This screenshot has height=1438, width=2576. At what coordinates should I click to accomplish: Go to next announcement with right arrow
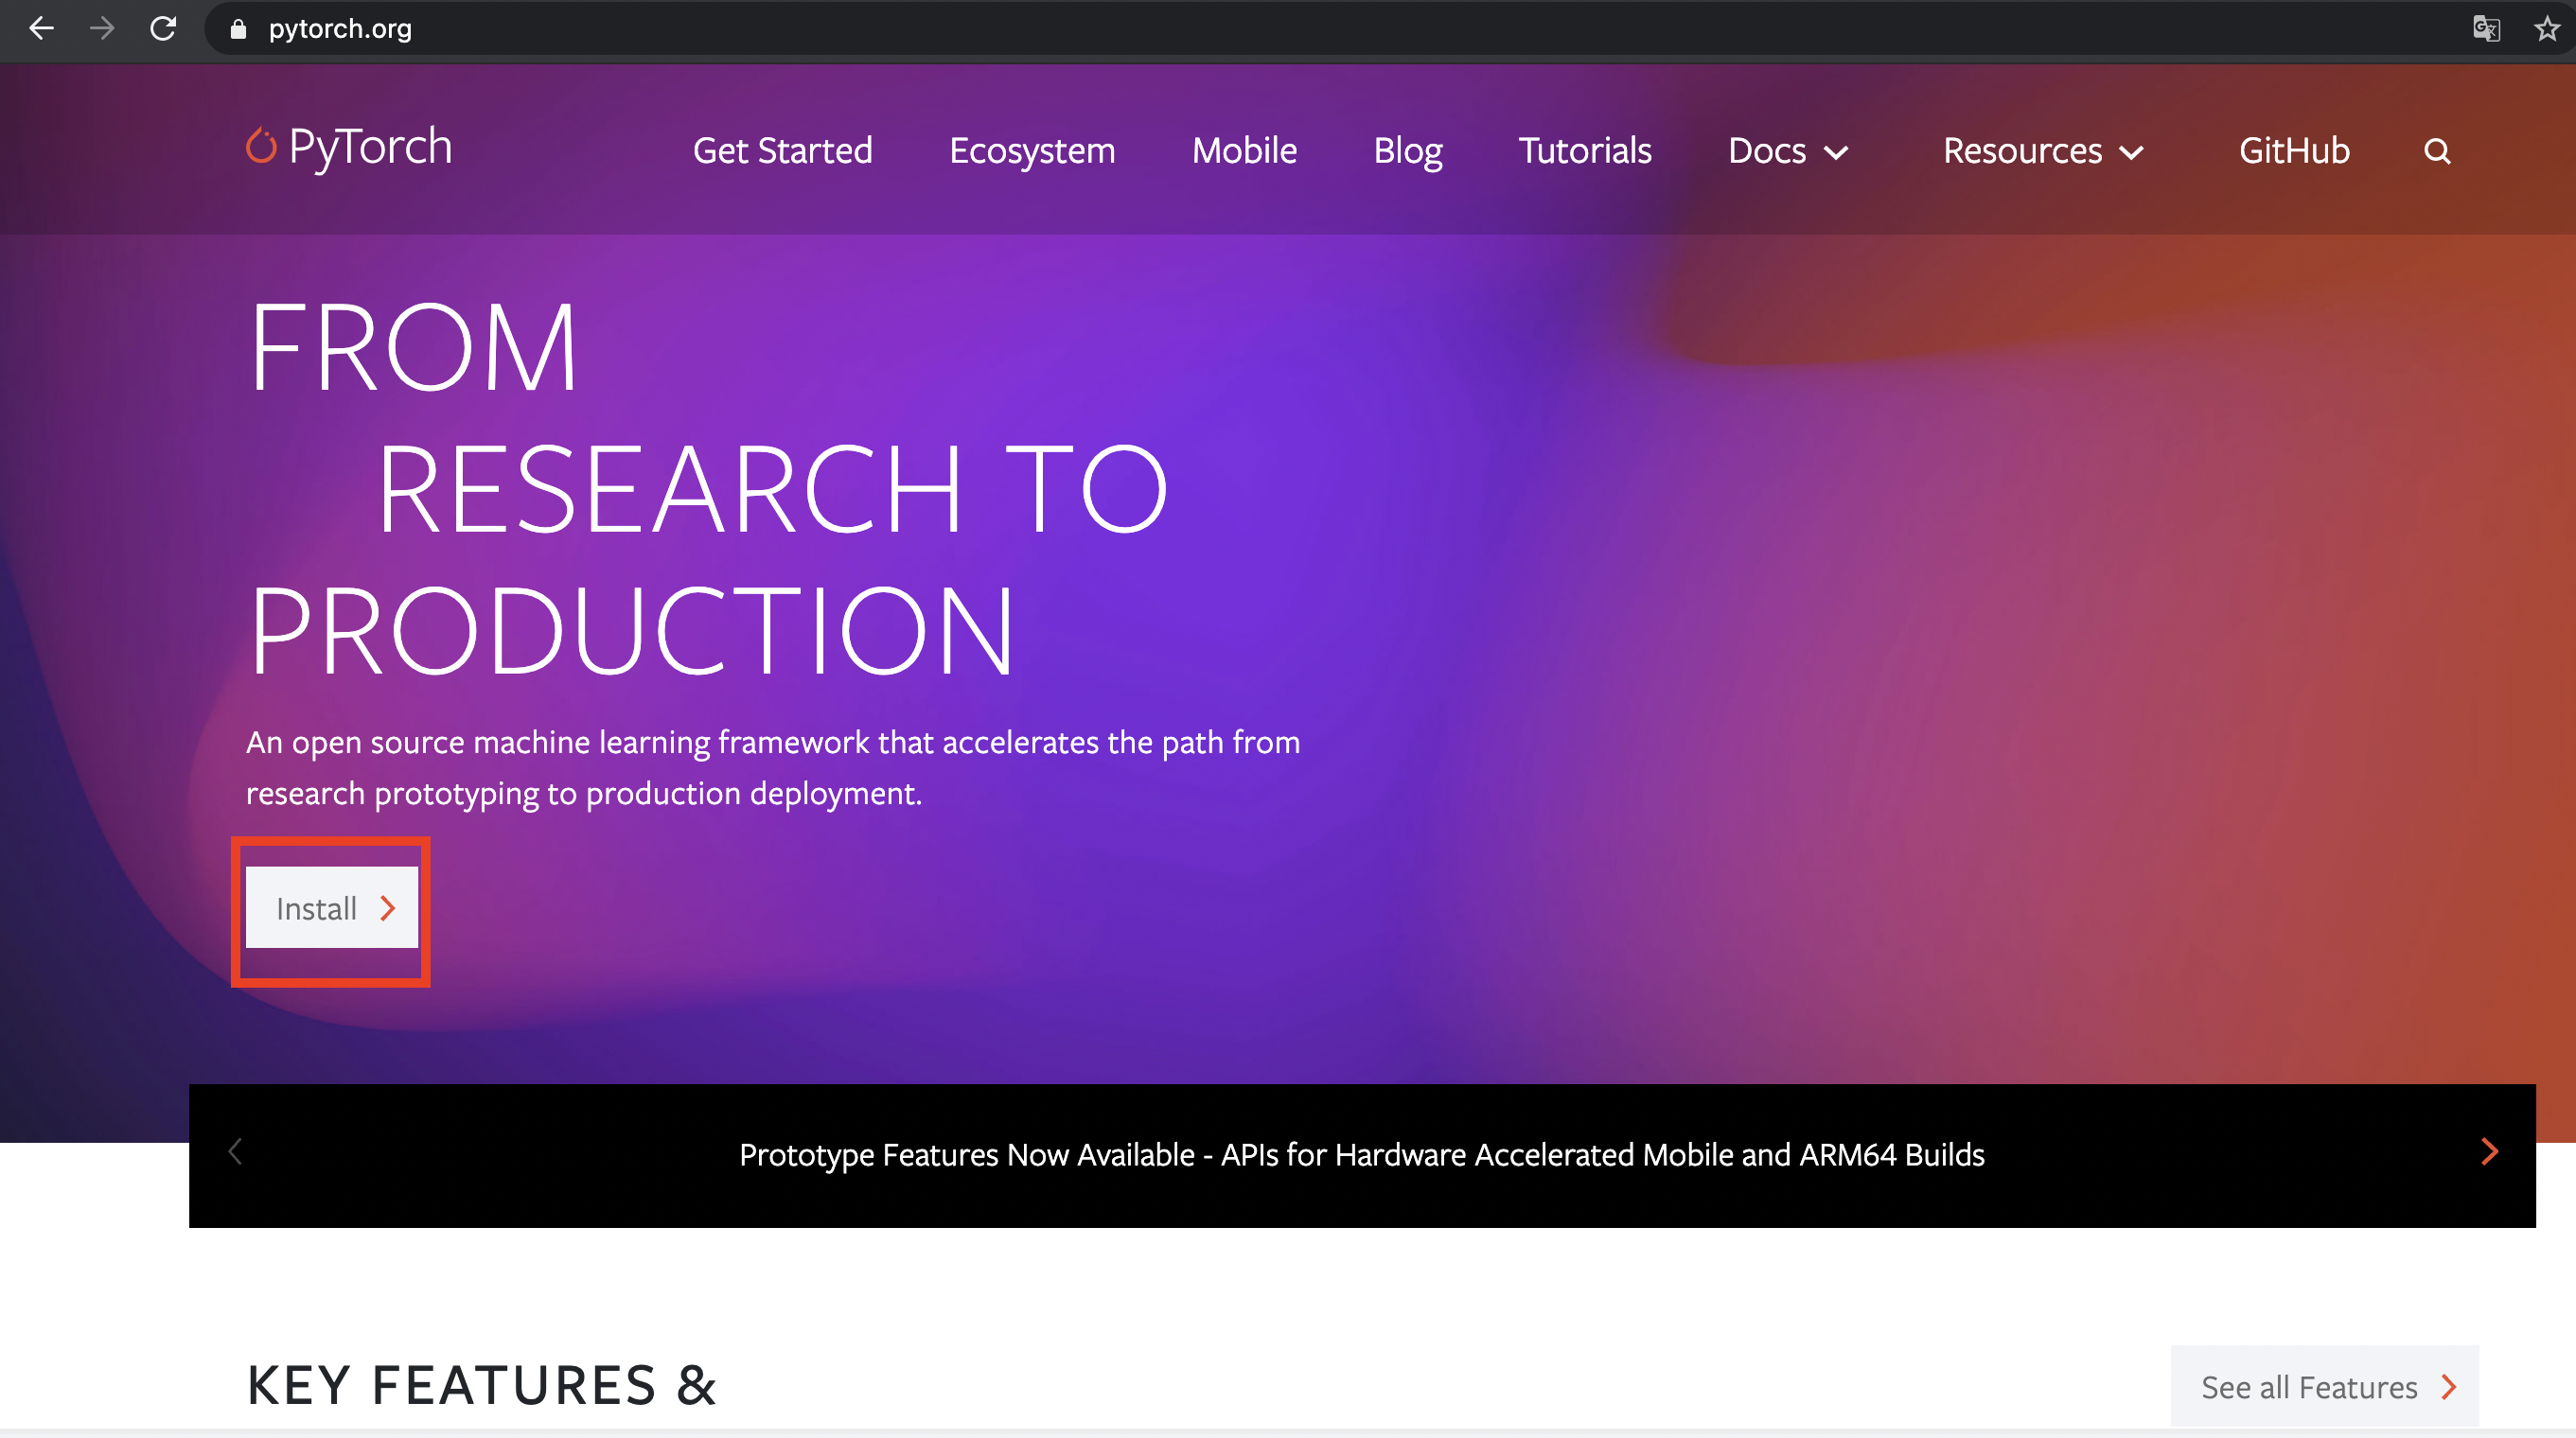pyautogui.click(x=2489, y=1152)
